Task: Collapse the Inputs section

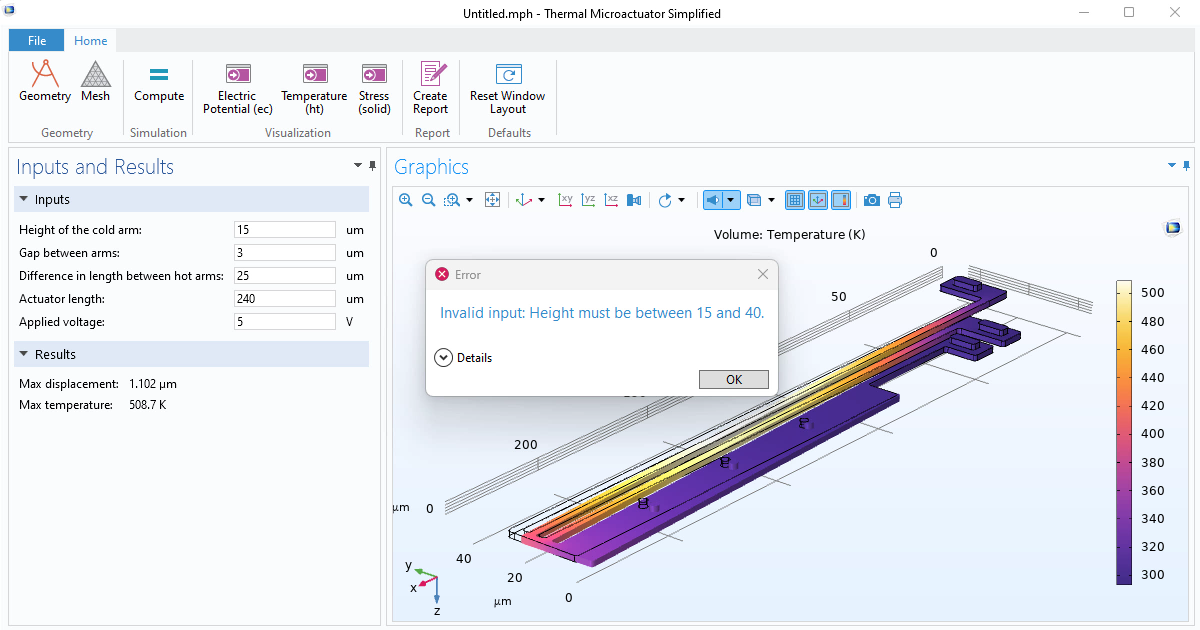Action: coord(24,200)
